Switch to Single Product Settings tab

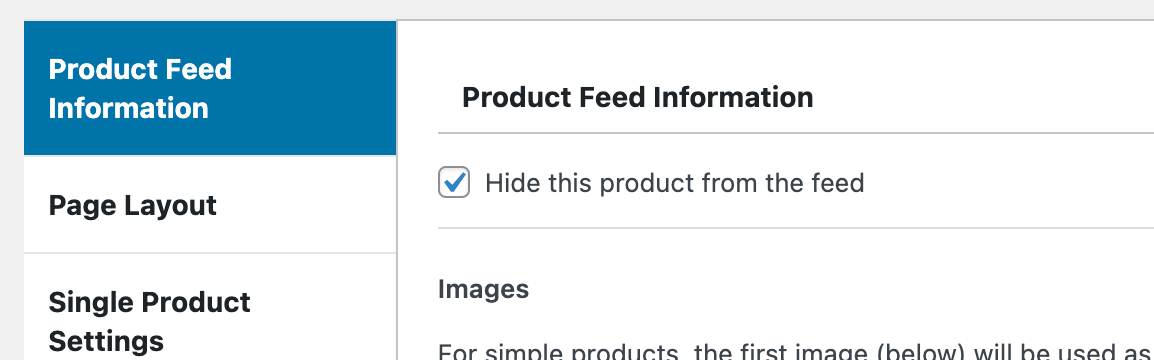(210, 322)
